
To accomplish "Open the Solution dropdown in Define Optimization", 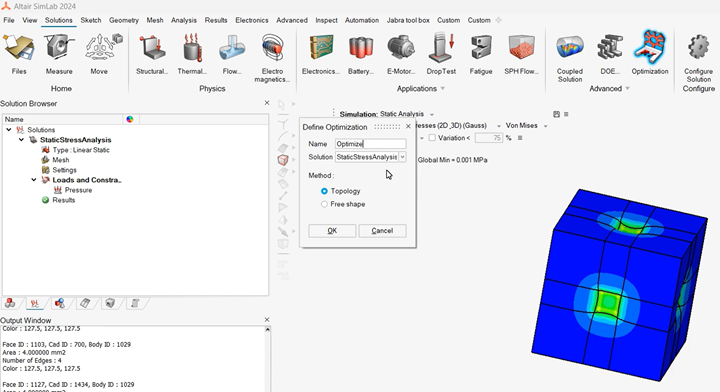I will pyautogui.click(x=402, y=157).
